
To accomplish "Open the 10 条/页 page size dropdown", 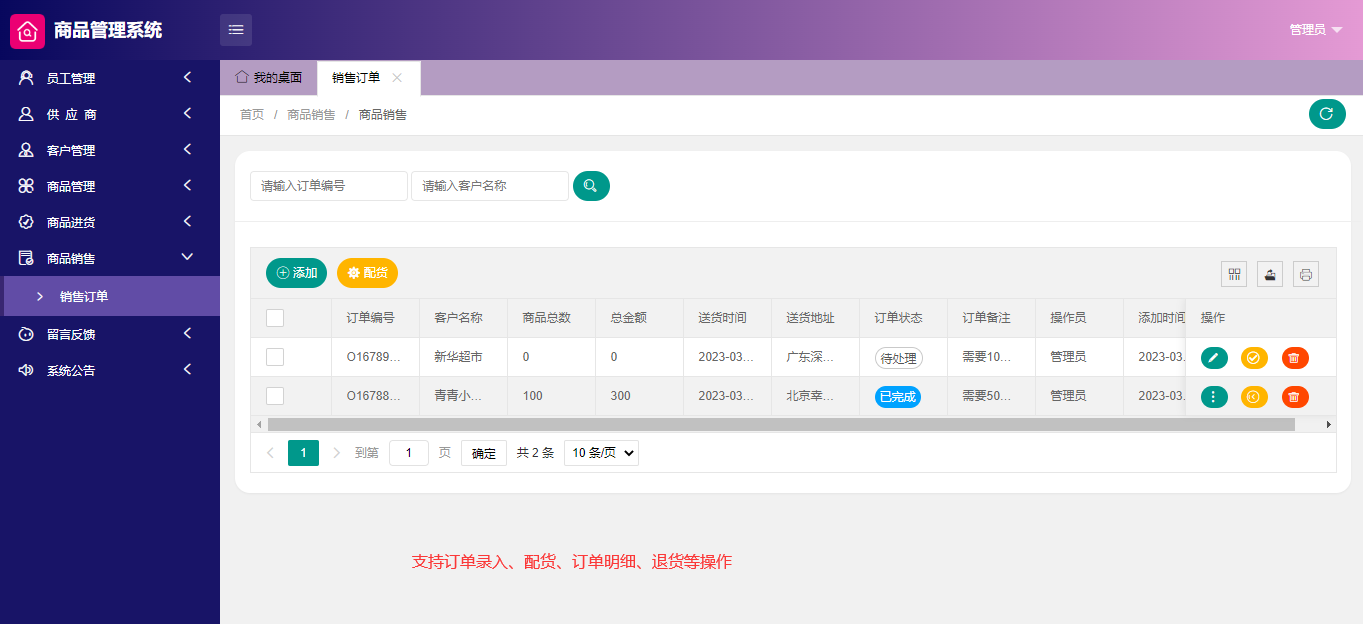I will 601,453.
